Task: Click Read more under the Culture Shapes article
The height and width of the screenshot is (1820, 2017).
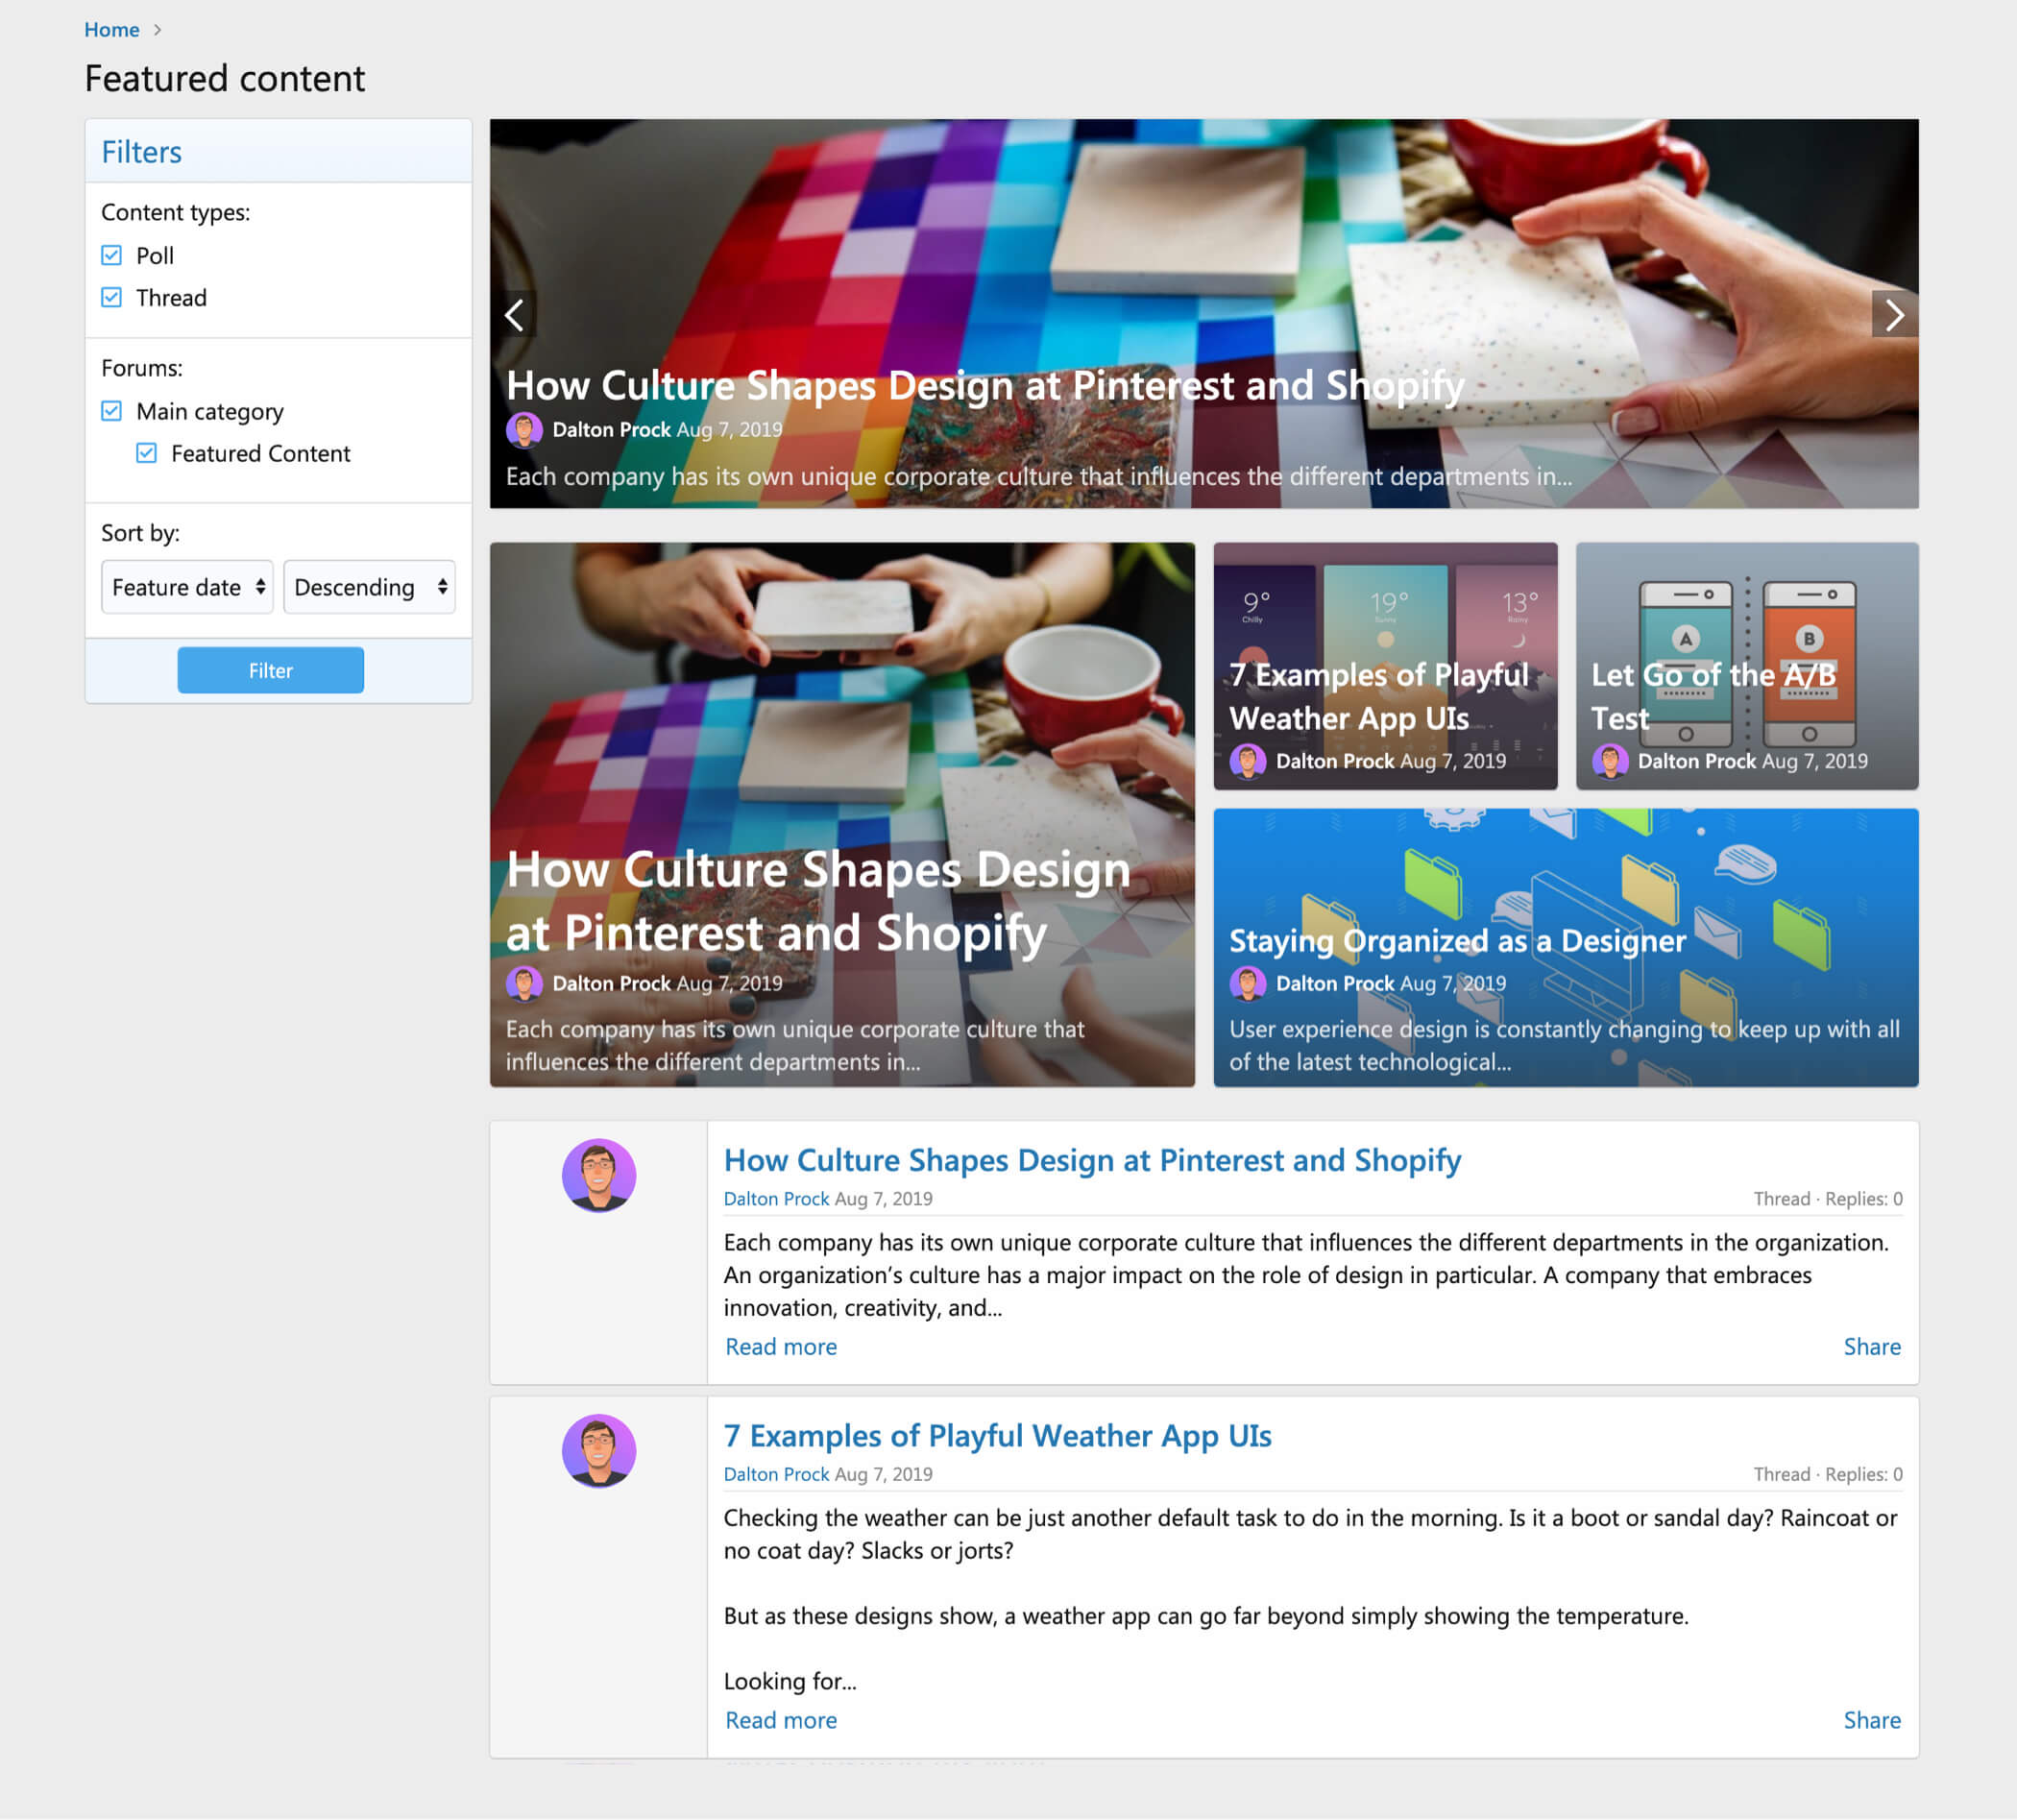Action: (x=780, y=1347)
